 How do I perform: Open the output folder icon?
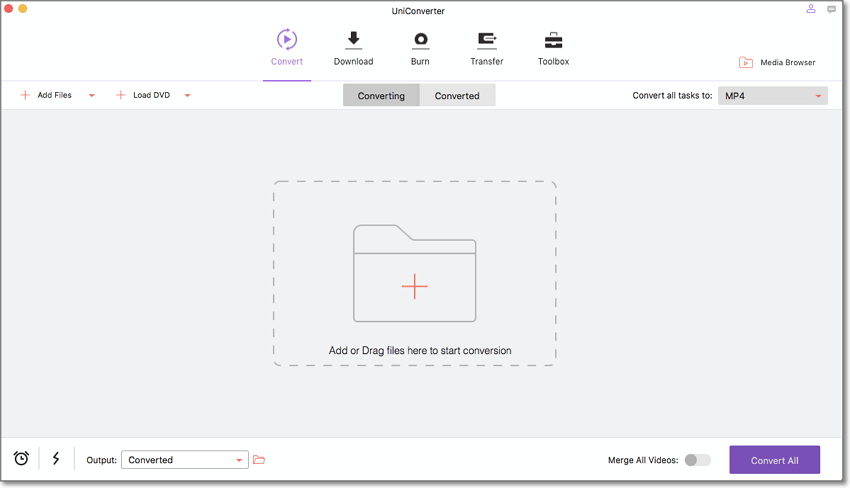pyautogui.click(x=259, y=460)
